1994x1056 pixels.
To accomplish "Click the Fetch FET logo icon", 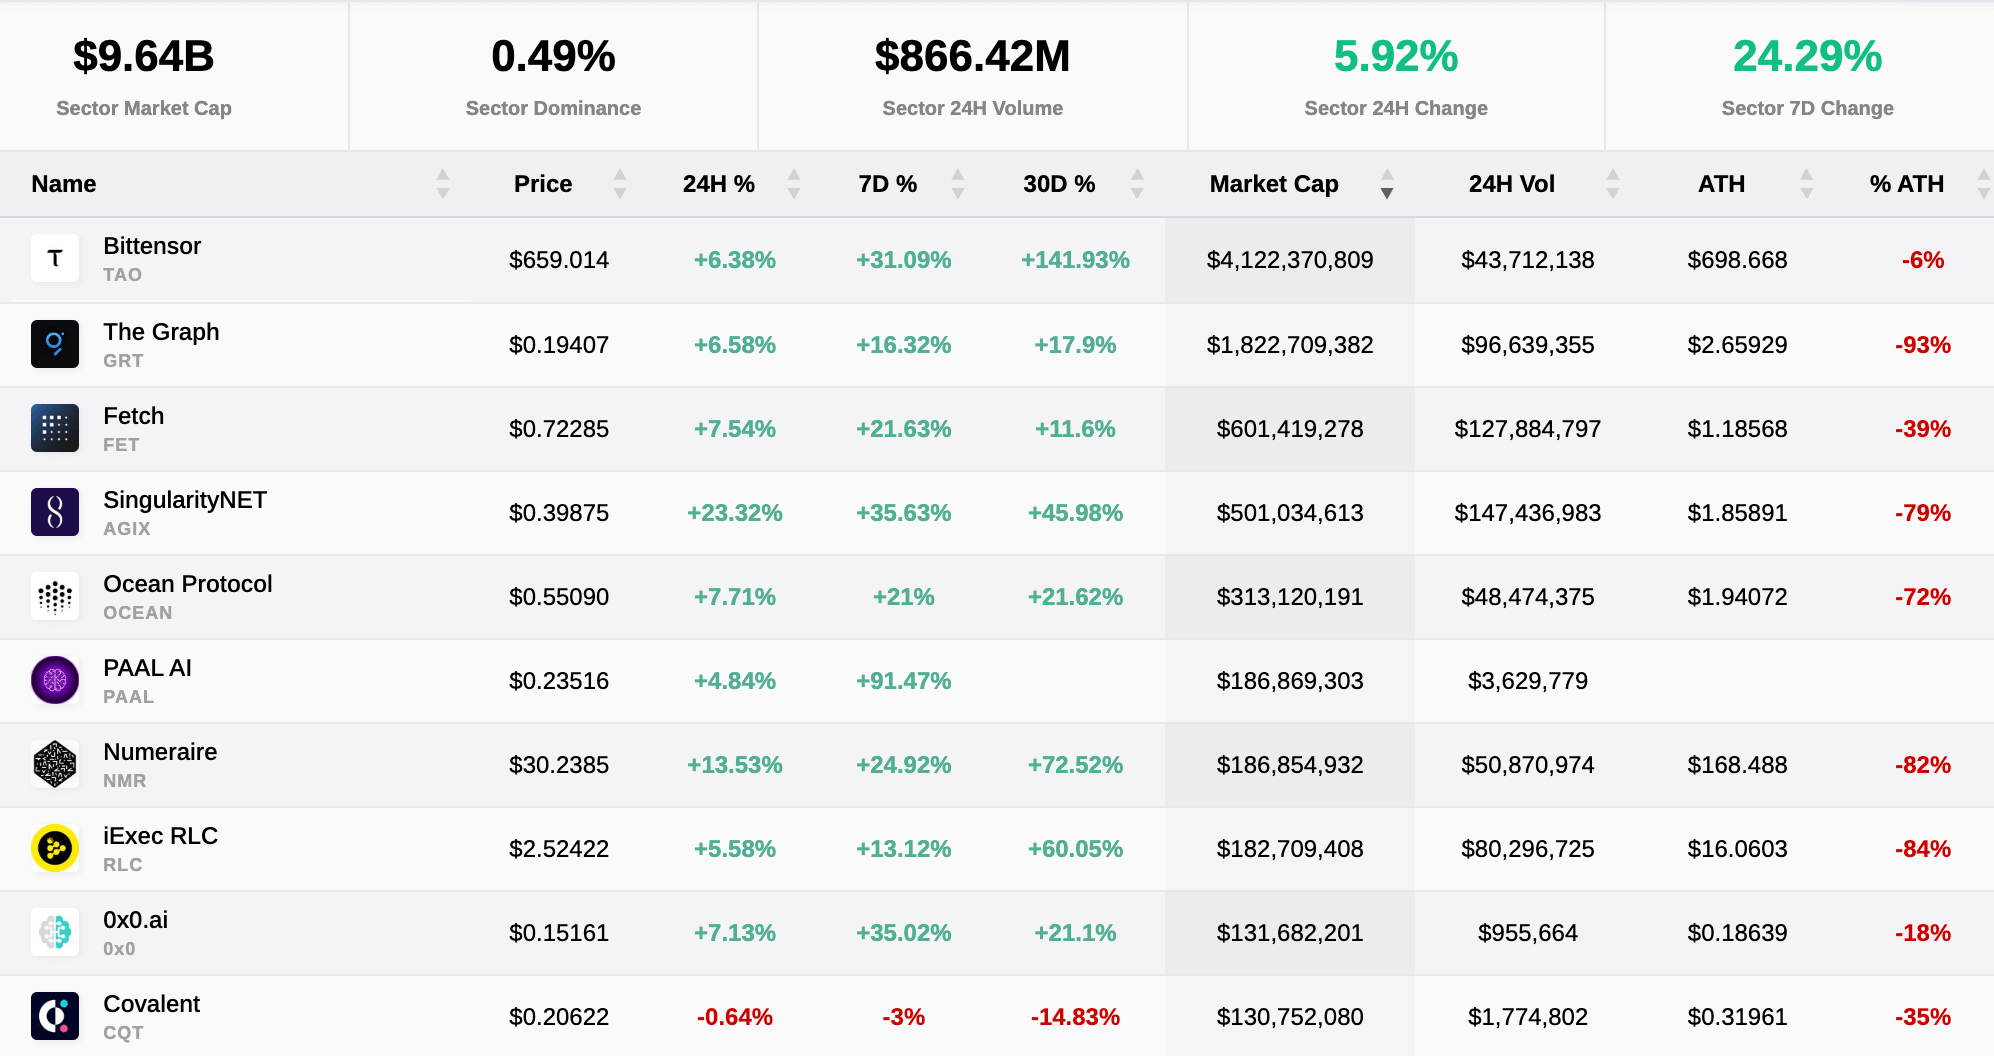I will (x=55, y=428).
